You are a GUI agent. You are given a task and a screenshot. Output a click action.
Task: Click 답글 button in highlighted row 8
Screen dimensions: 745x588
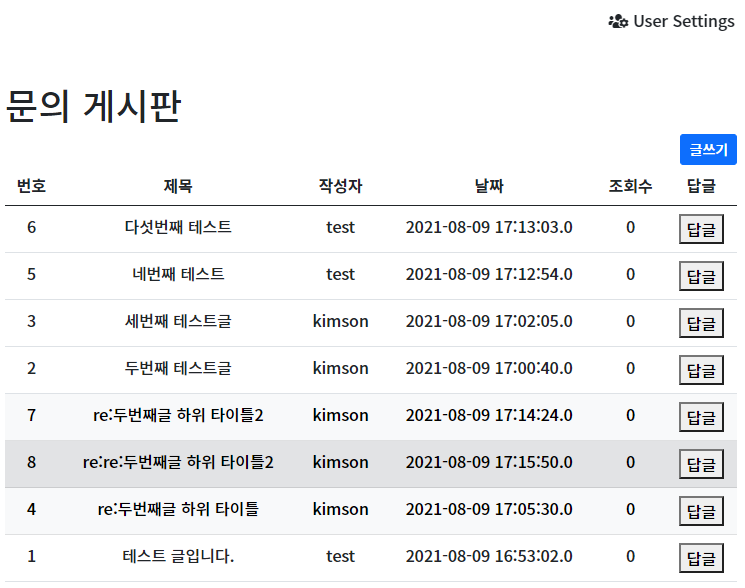click(701, 464)
